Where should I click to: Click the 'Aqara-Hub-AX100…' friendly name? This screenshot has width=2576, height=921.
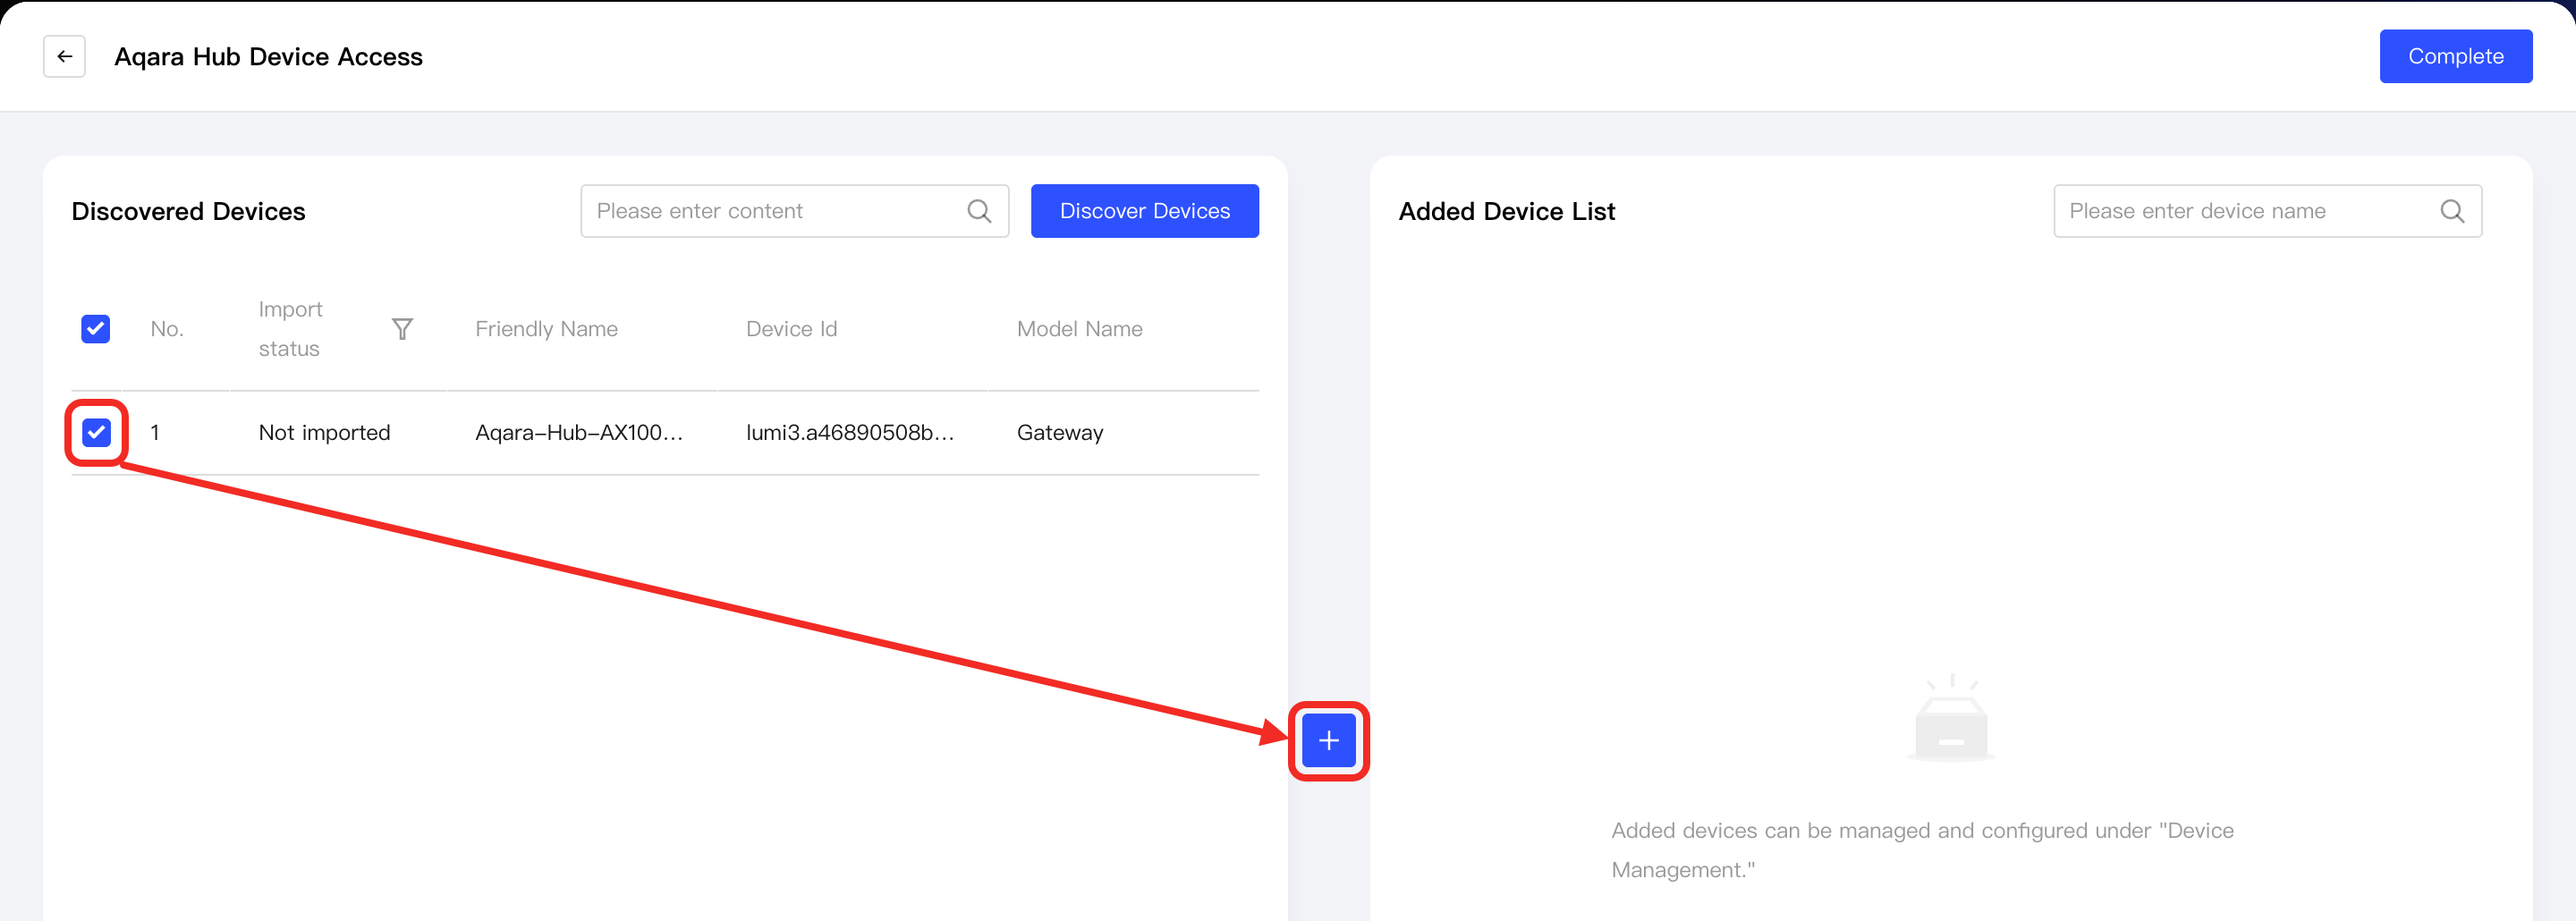[x=579, y=432]
